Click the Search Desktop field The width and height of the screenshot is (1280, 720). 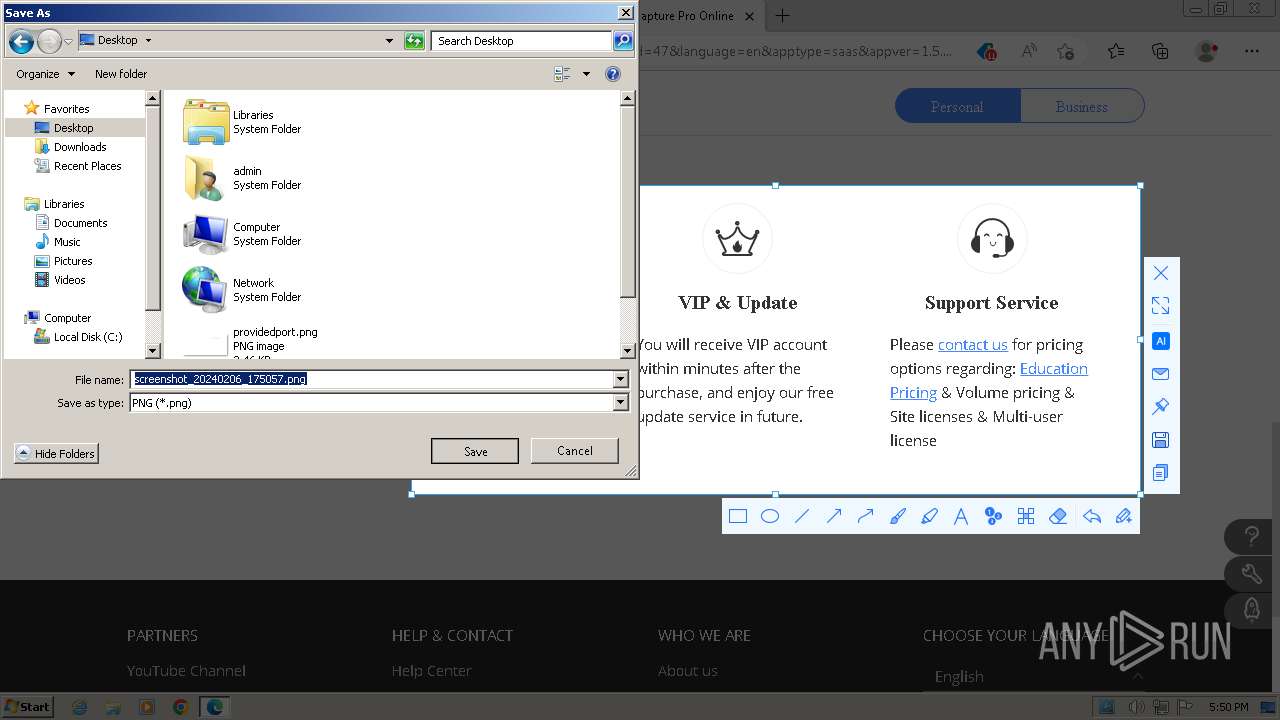tap(522, 41)
